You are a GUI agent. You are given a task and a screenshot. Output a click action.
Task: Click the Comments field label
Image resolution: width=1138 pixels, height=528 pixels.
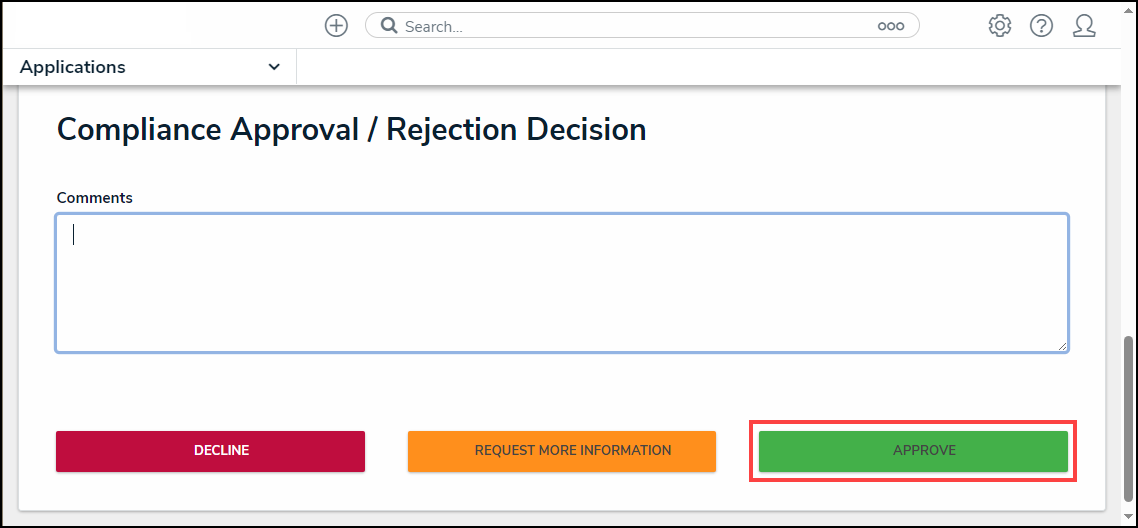tap(94, 198)
